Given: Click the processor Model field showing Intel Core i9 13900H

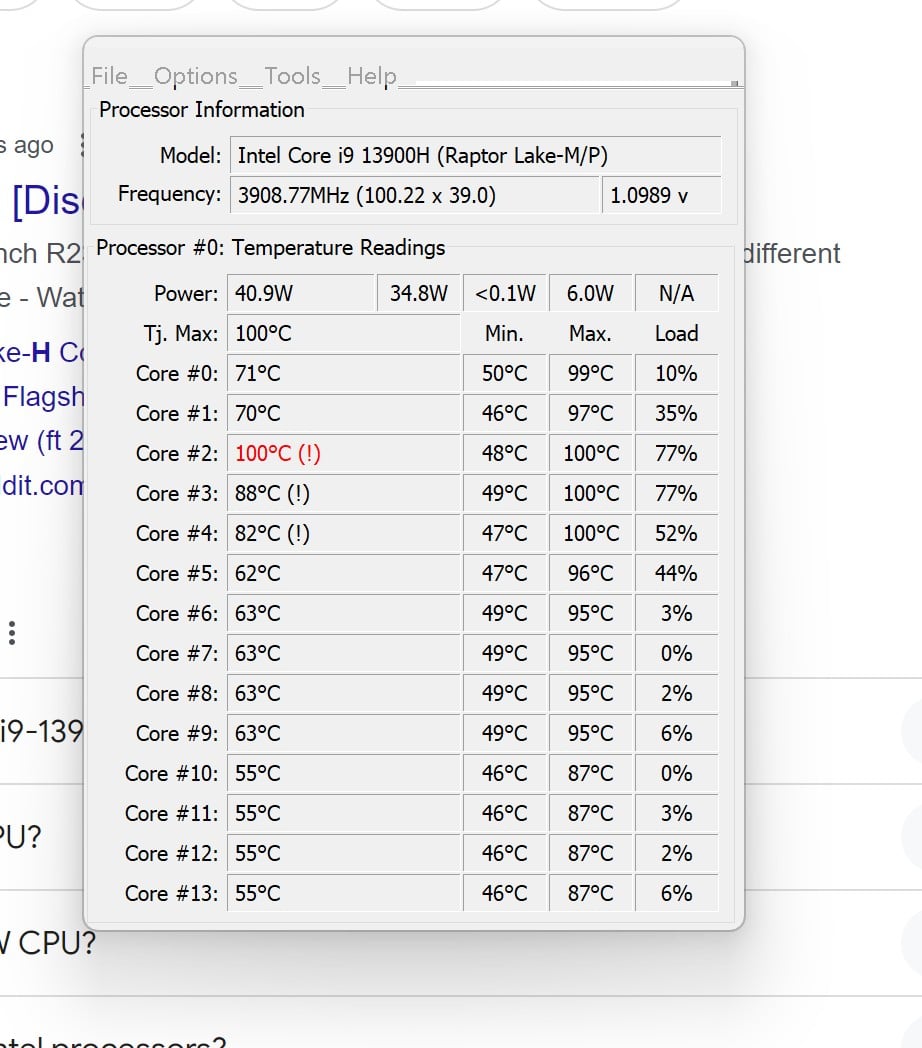Looking at the screenshot, I should click(x=475, y=156).
